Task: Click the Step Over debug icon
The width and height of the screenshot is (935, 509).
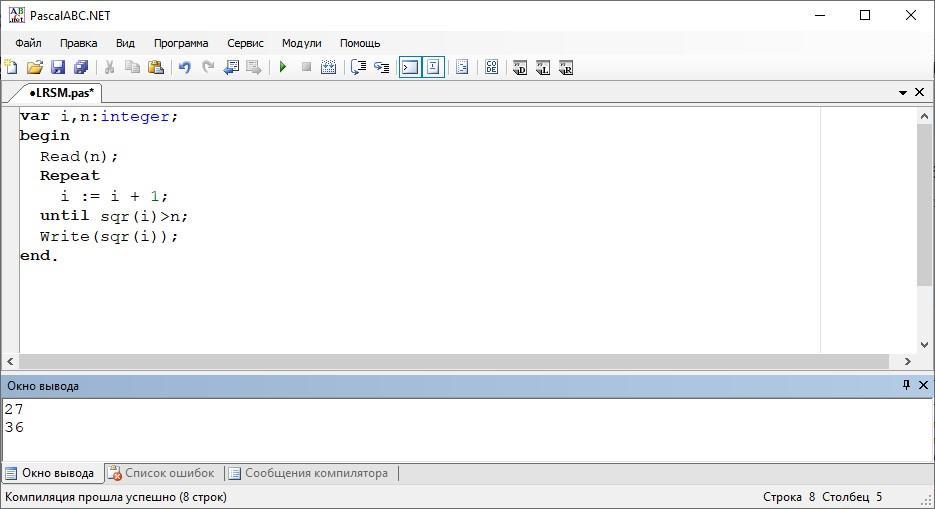Action: tap(358, 67)
